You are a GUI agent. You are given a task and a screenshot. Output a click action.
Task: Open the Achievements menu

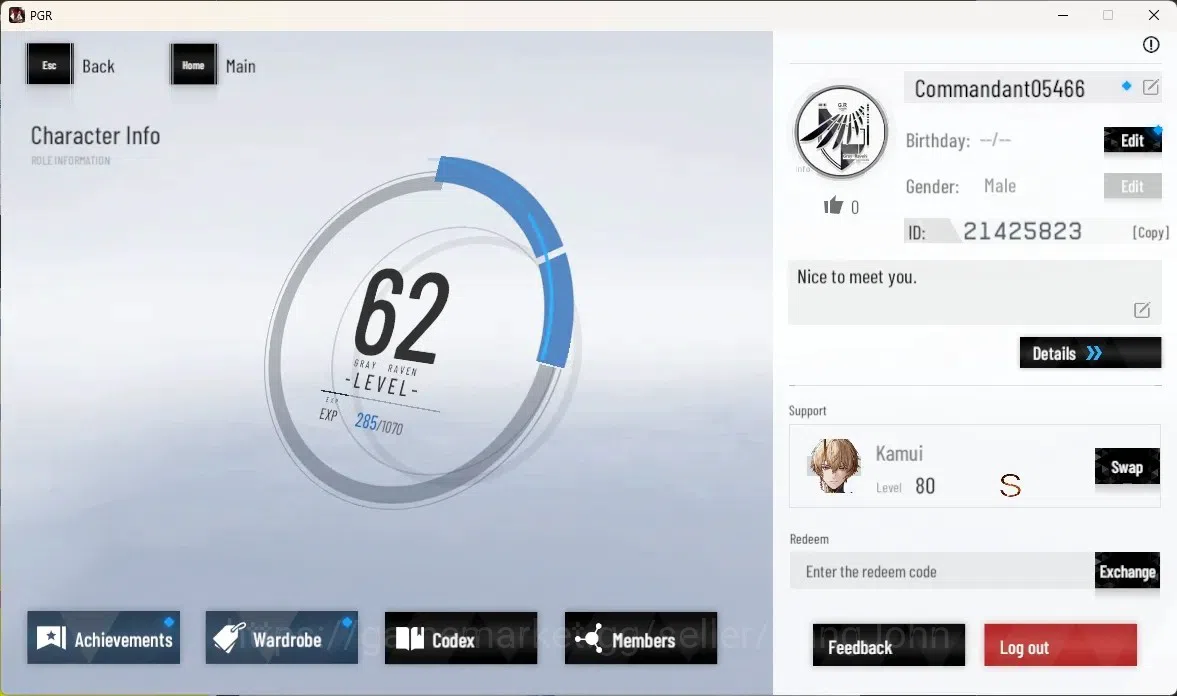(104, 638)
